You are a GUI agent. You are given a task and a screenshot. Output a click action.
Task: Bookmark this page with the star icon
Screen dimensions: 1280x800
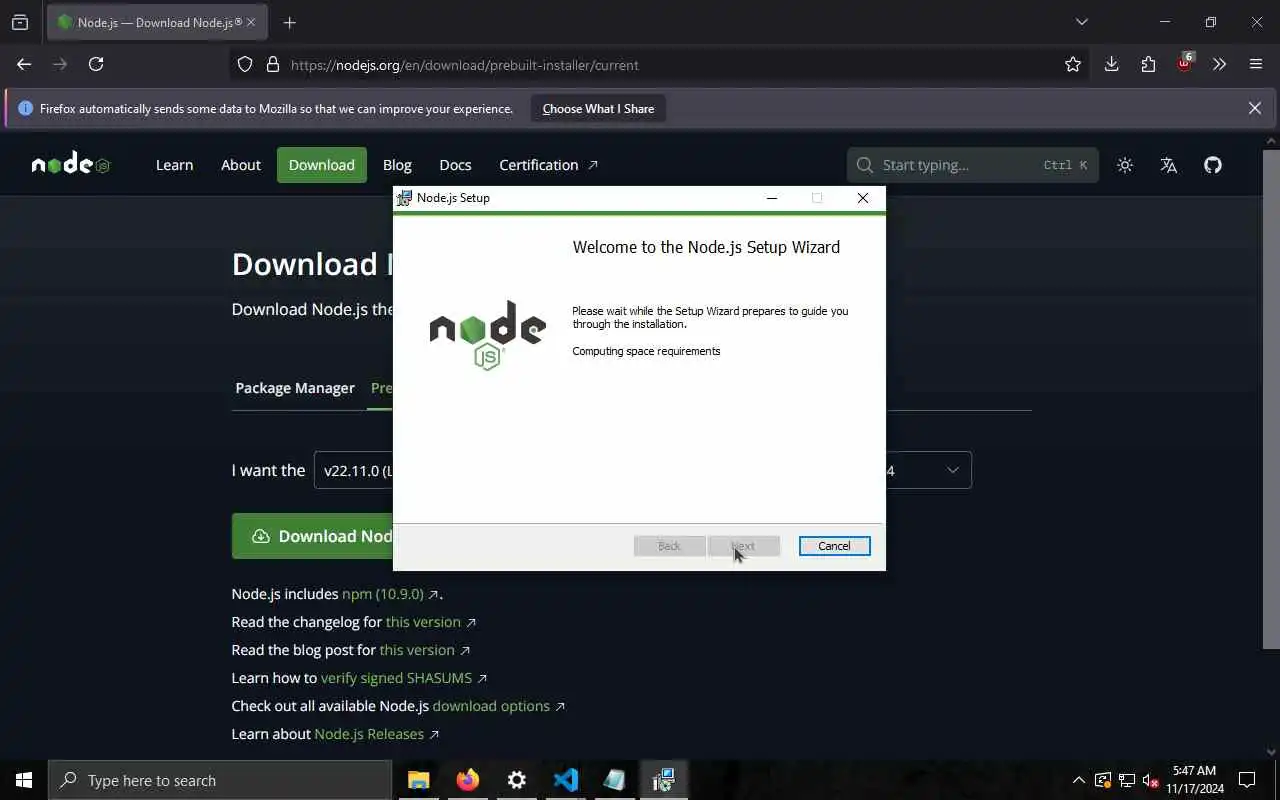click(1073, 64)
